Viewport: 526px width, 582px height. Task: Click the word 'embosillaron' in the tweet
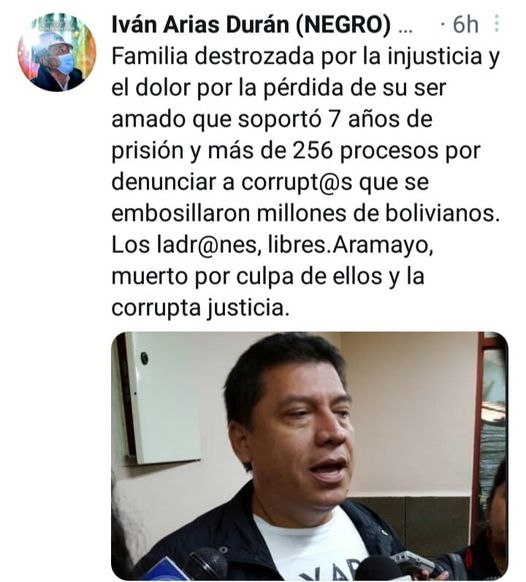(x=181, y=214)
